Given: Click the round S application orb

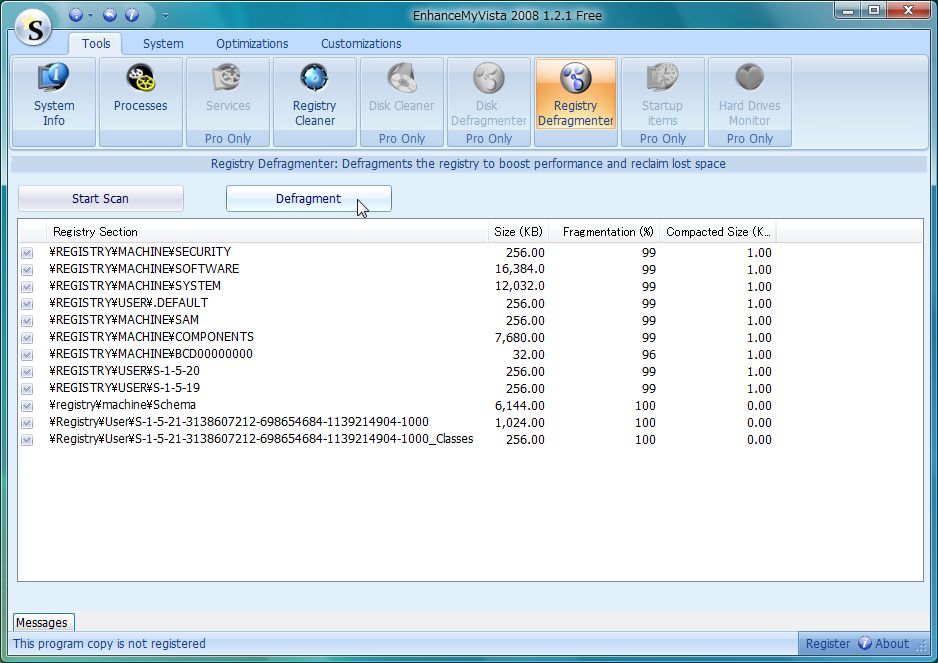Looking at the screenshot, I should click(x=34, y=28).
